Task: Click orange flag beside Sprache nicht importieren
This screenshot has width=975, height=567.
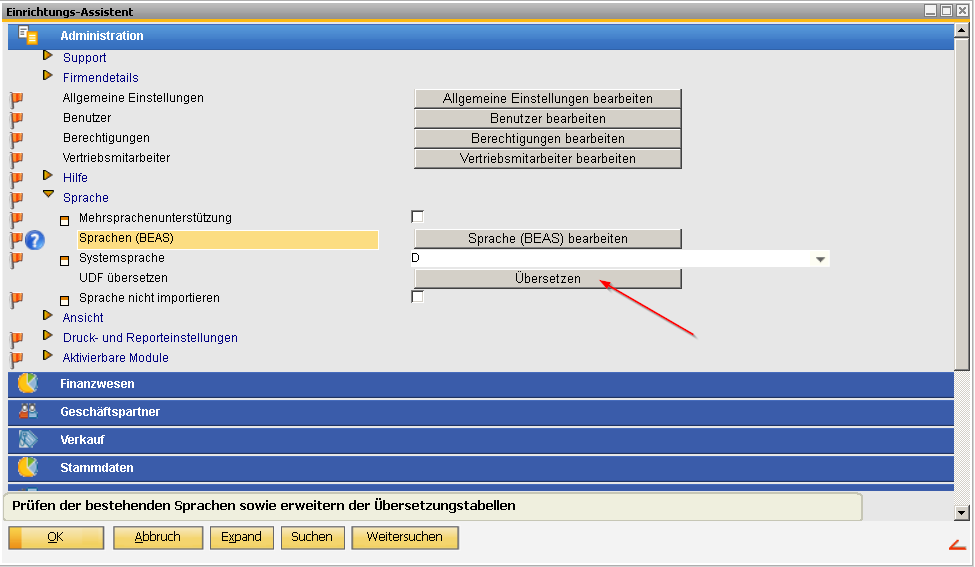Action: click(17, 300)
